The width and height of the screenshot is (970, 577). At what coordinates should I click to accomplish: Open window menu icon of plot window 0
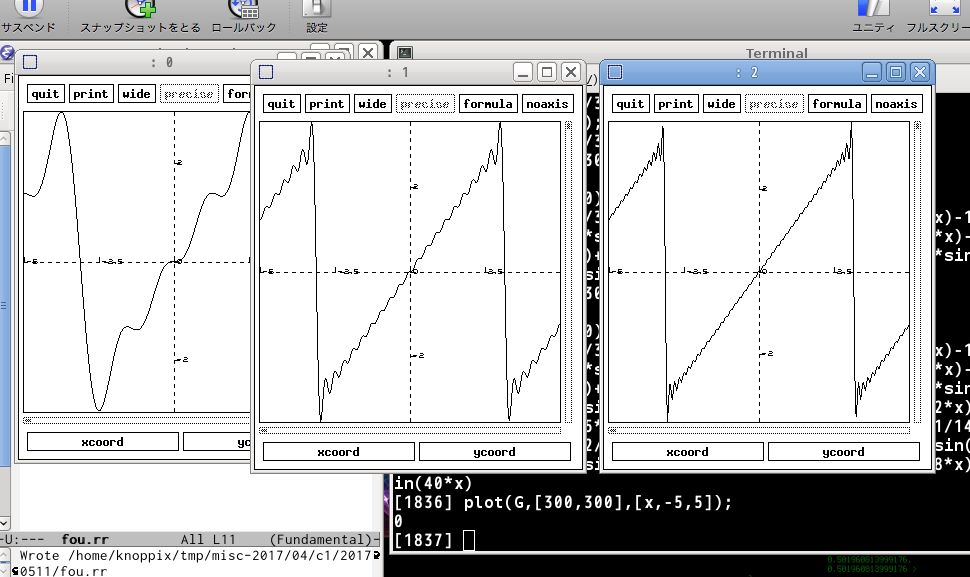(30, 62)
